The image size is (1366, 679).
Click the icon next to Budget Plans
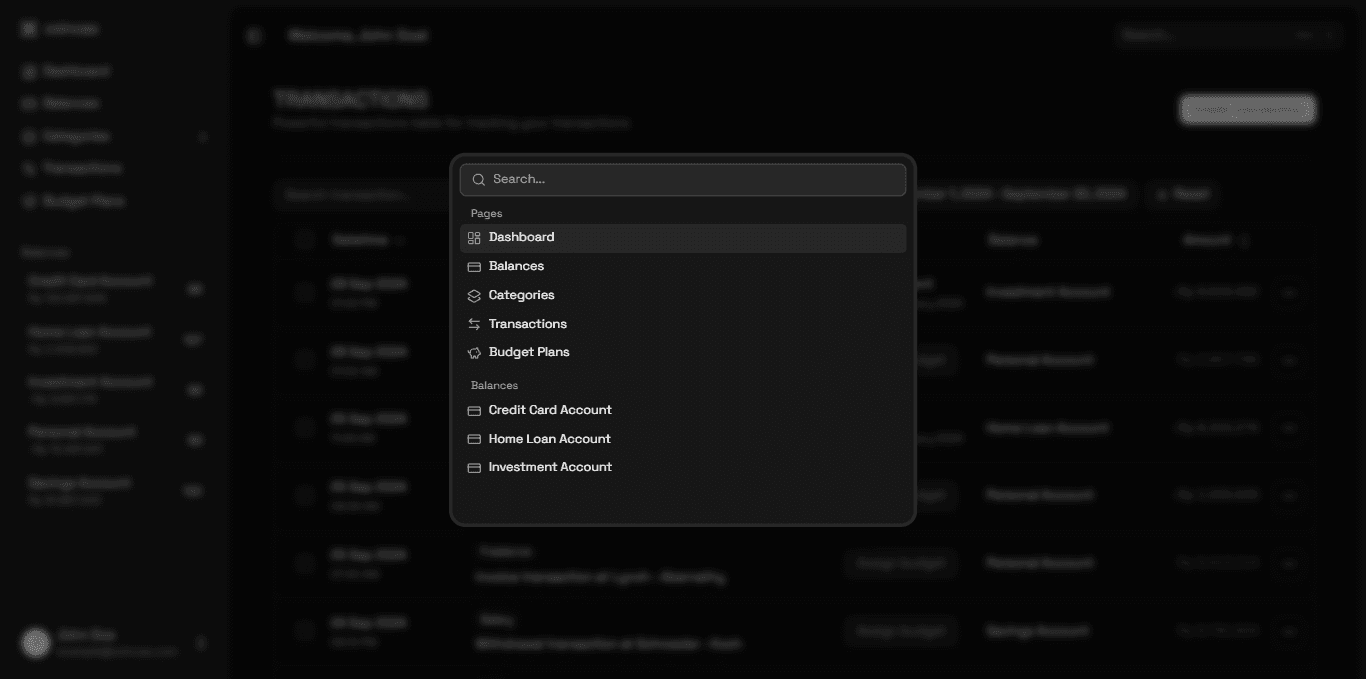coord(472,352)
